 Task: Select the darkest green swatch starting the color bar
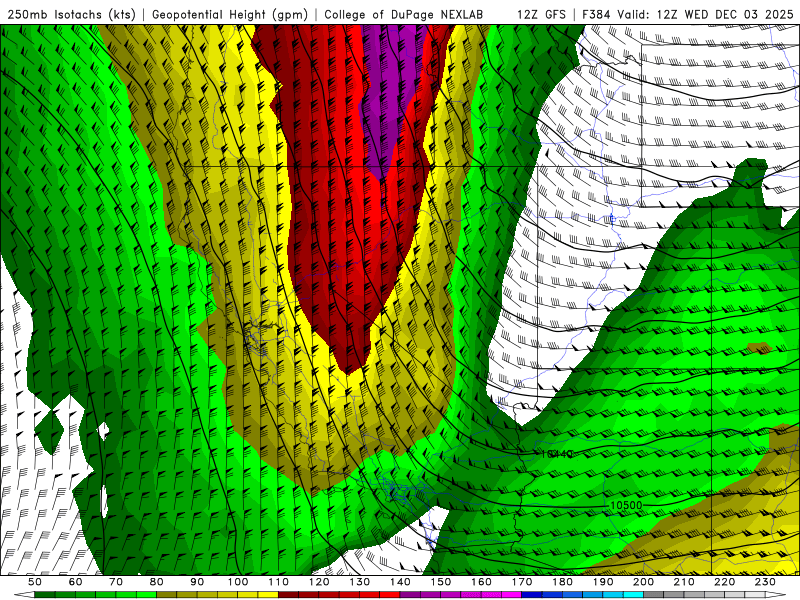[x=45, y=595]
